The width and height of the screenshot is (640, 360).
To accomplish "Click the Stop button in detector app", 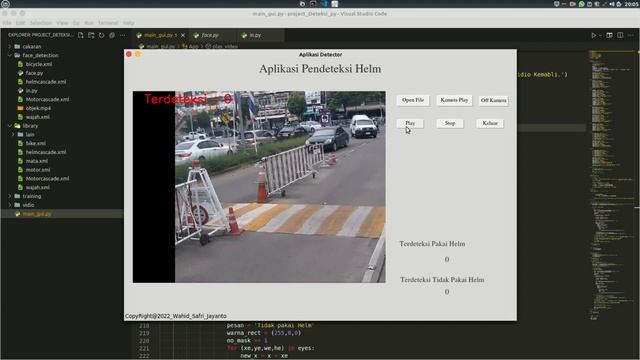I will [450, 123].
